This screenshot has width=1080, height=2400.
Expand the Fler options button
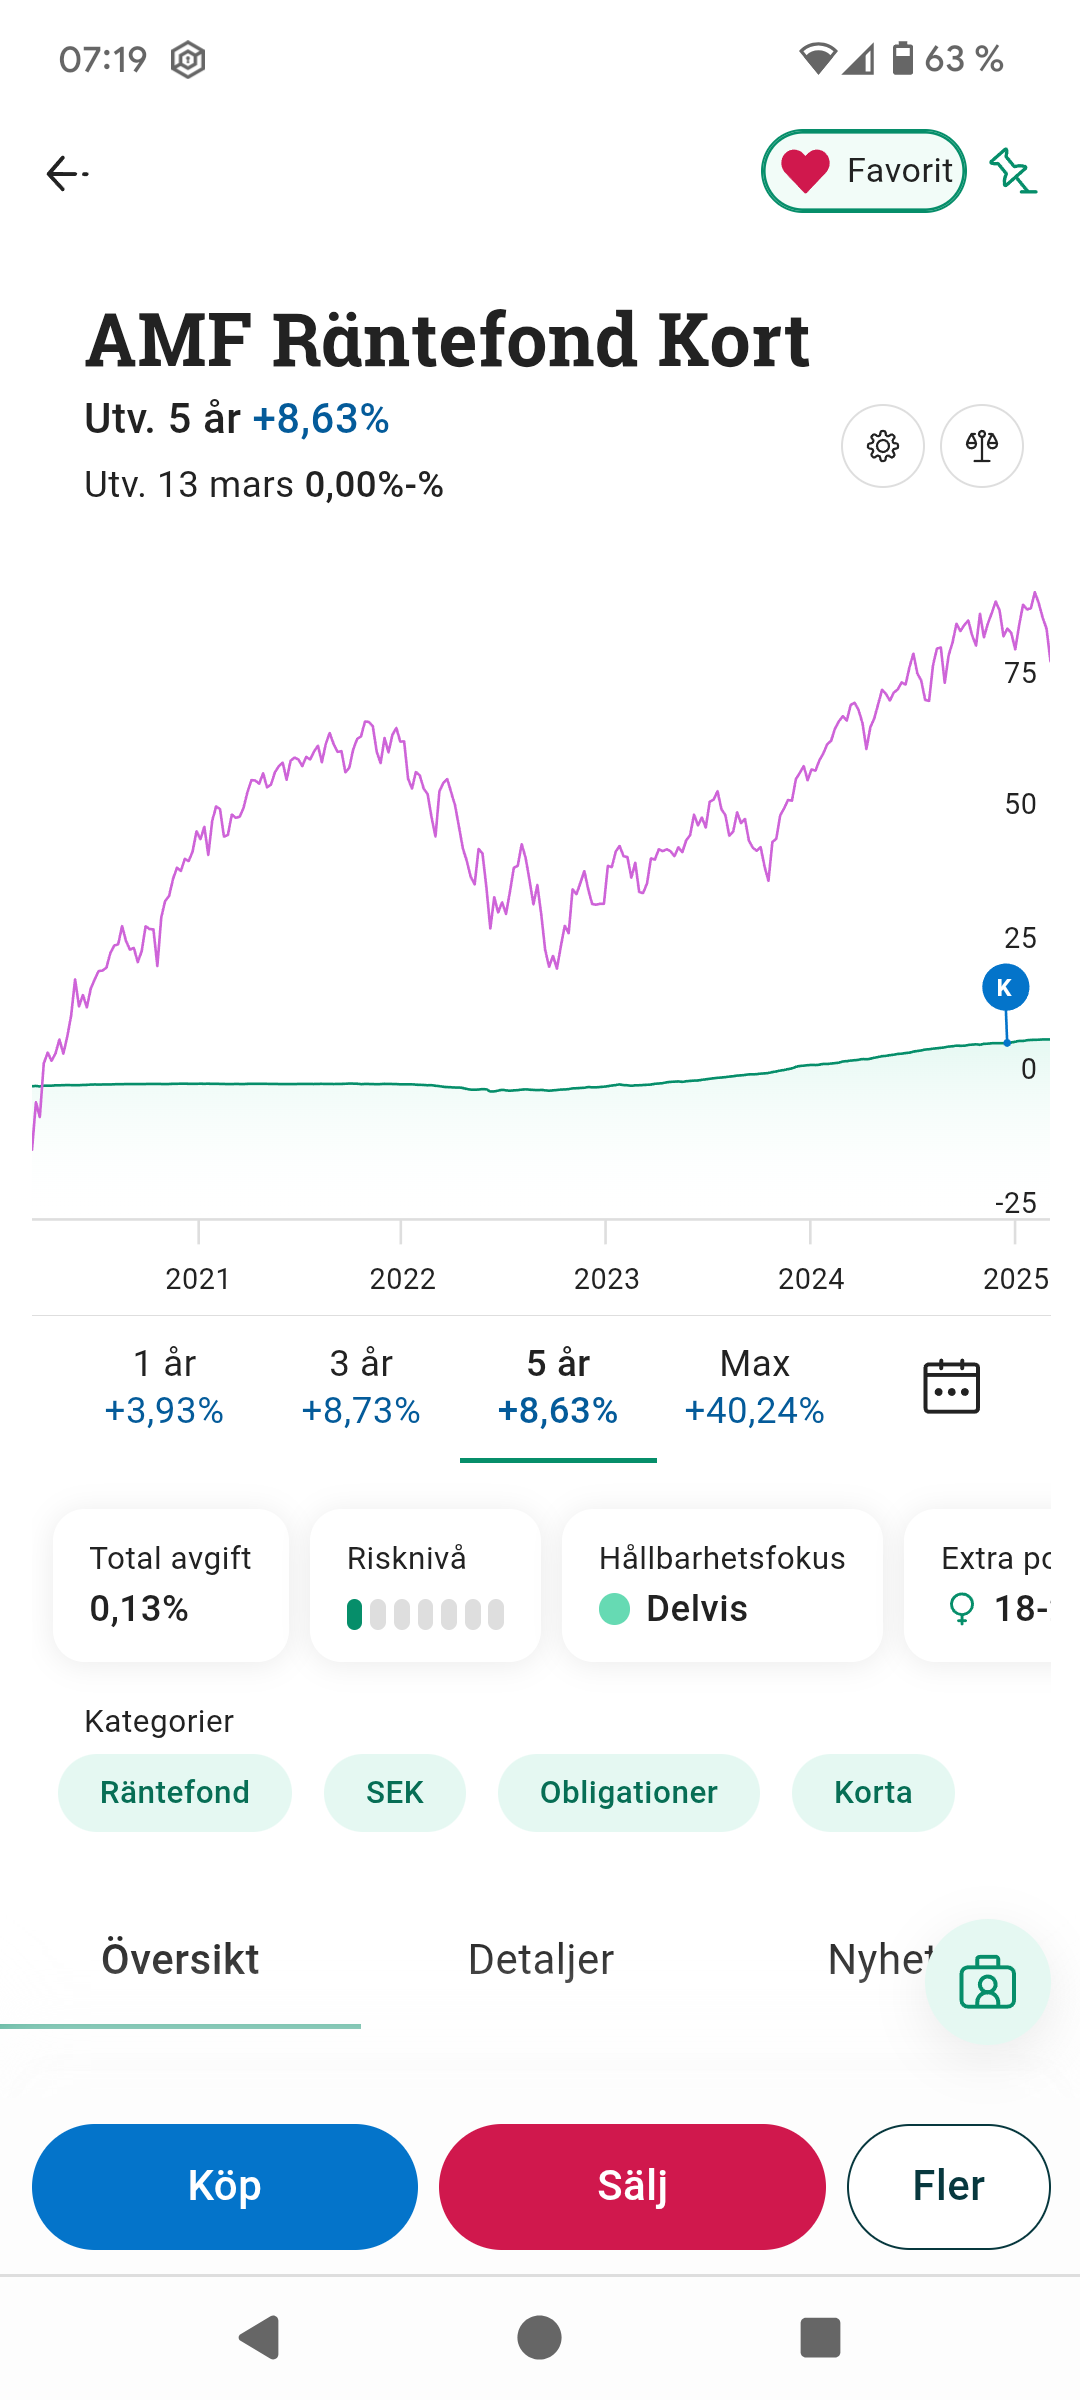click(948, 2187)
